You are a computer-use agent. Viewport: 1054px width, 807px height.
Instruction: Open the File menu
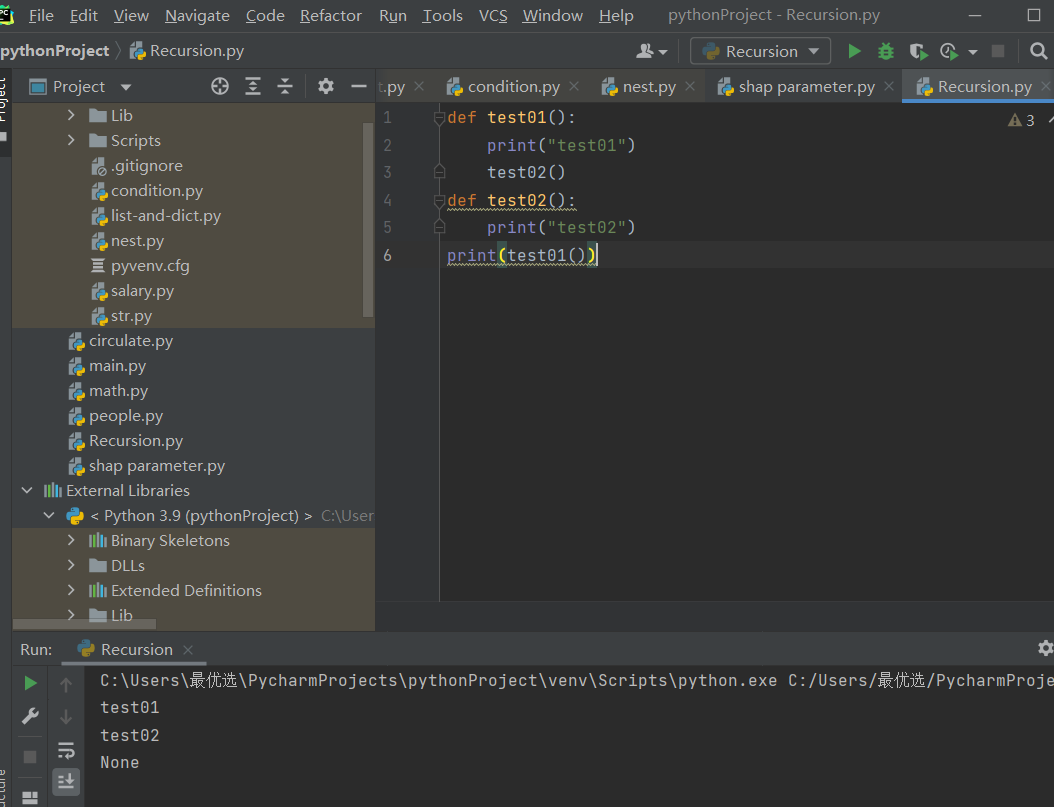pos(41,15)
